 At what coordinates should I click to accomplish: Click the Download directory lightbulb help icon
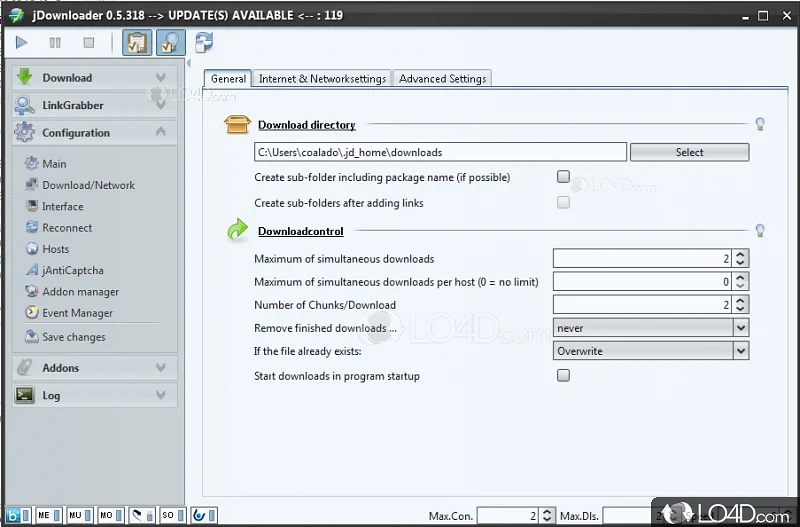pos(760,124)
